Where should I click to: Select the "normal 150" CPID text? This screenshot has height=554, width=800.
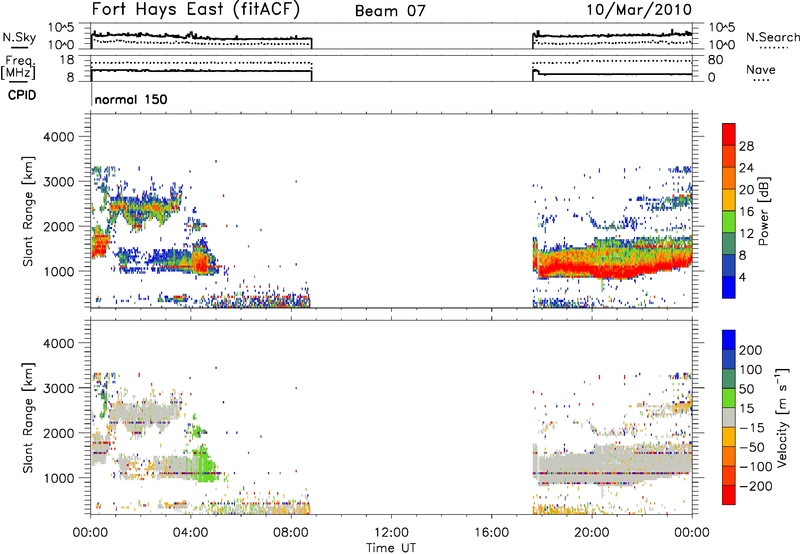131,99
